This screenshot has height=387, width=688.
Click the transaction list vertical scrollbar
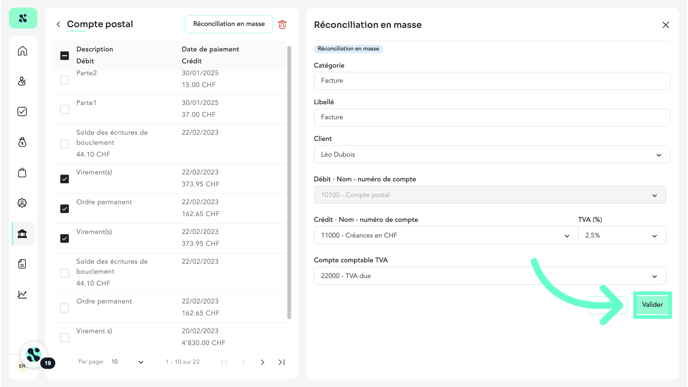(x=289, y=182)
